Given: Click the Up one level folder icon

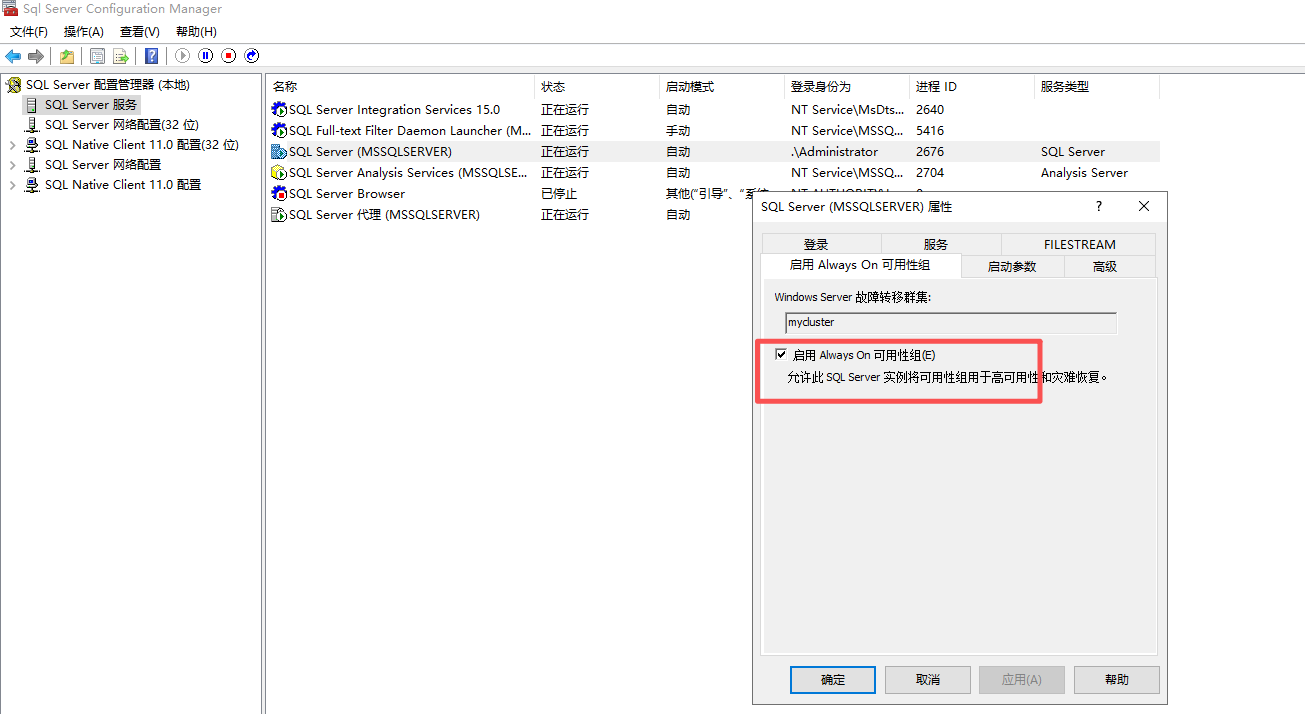Looking at the screenshot, I should point(67,56).
